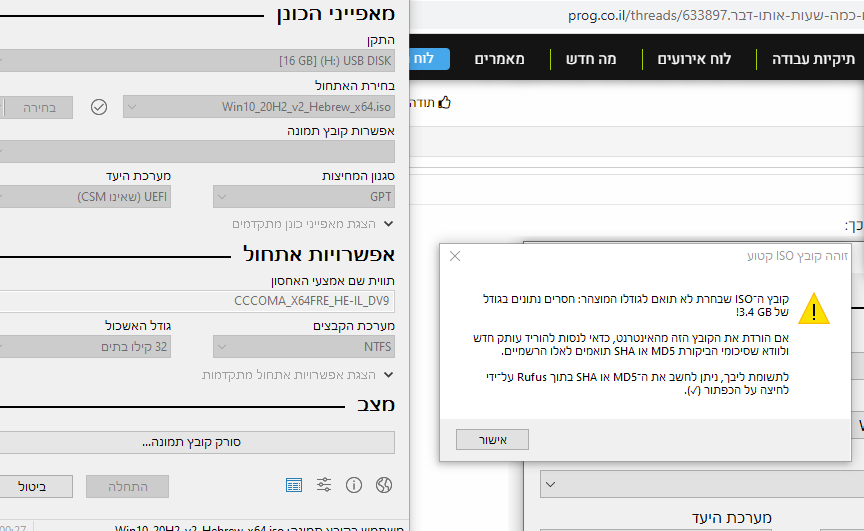
Task: Click the אישור button in warning dialog
Action: (x=492, y=440)
